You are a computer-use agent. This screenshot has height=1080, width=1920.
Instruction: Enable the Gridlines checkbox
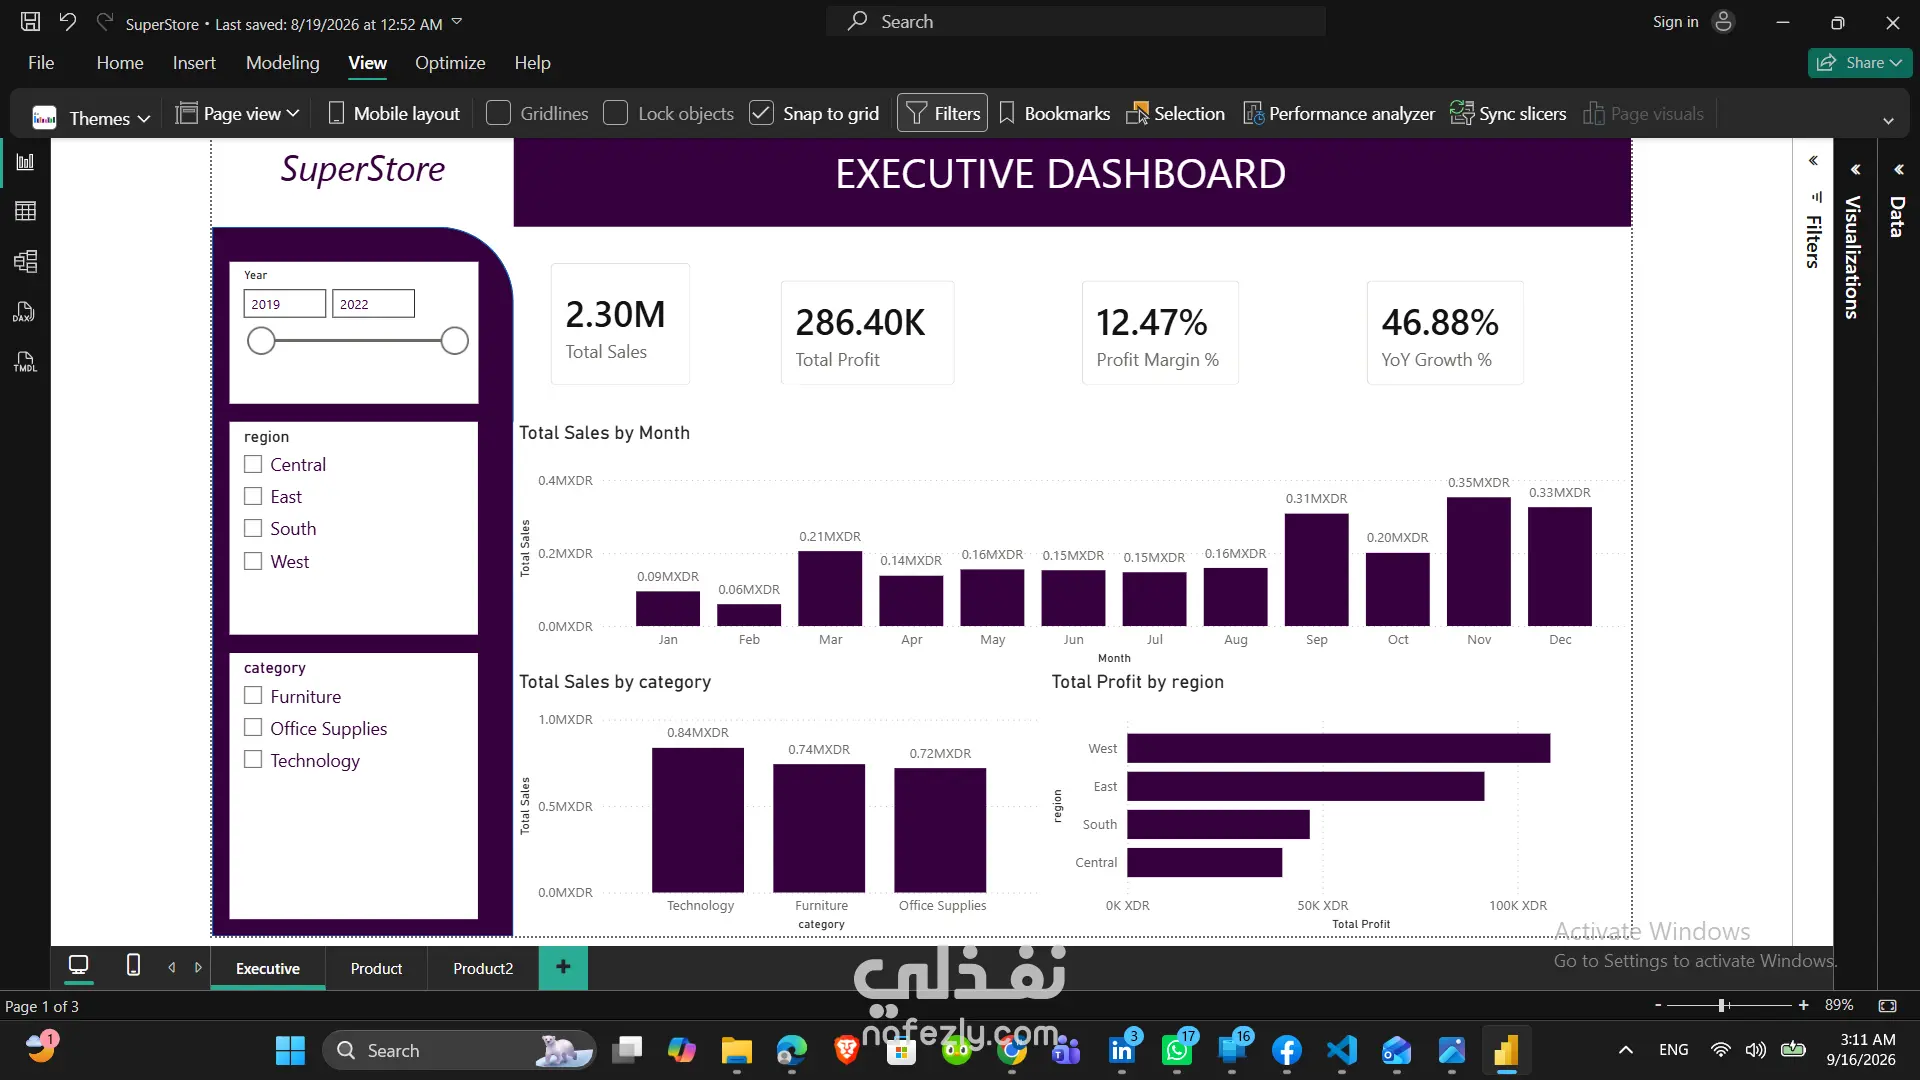(x=498, y=113)
